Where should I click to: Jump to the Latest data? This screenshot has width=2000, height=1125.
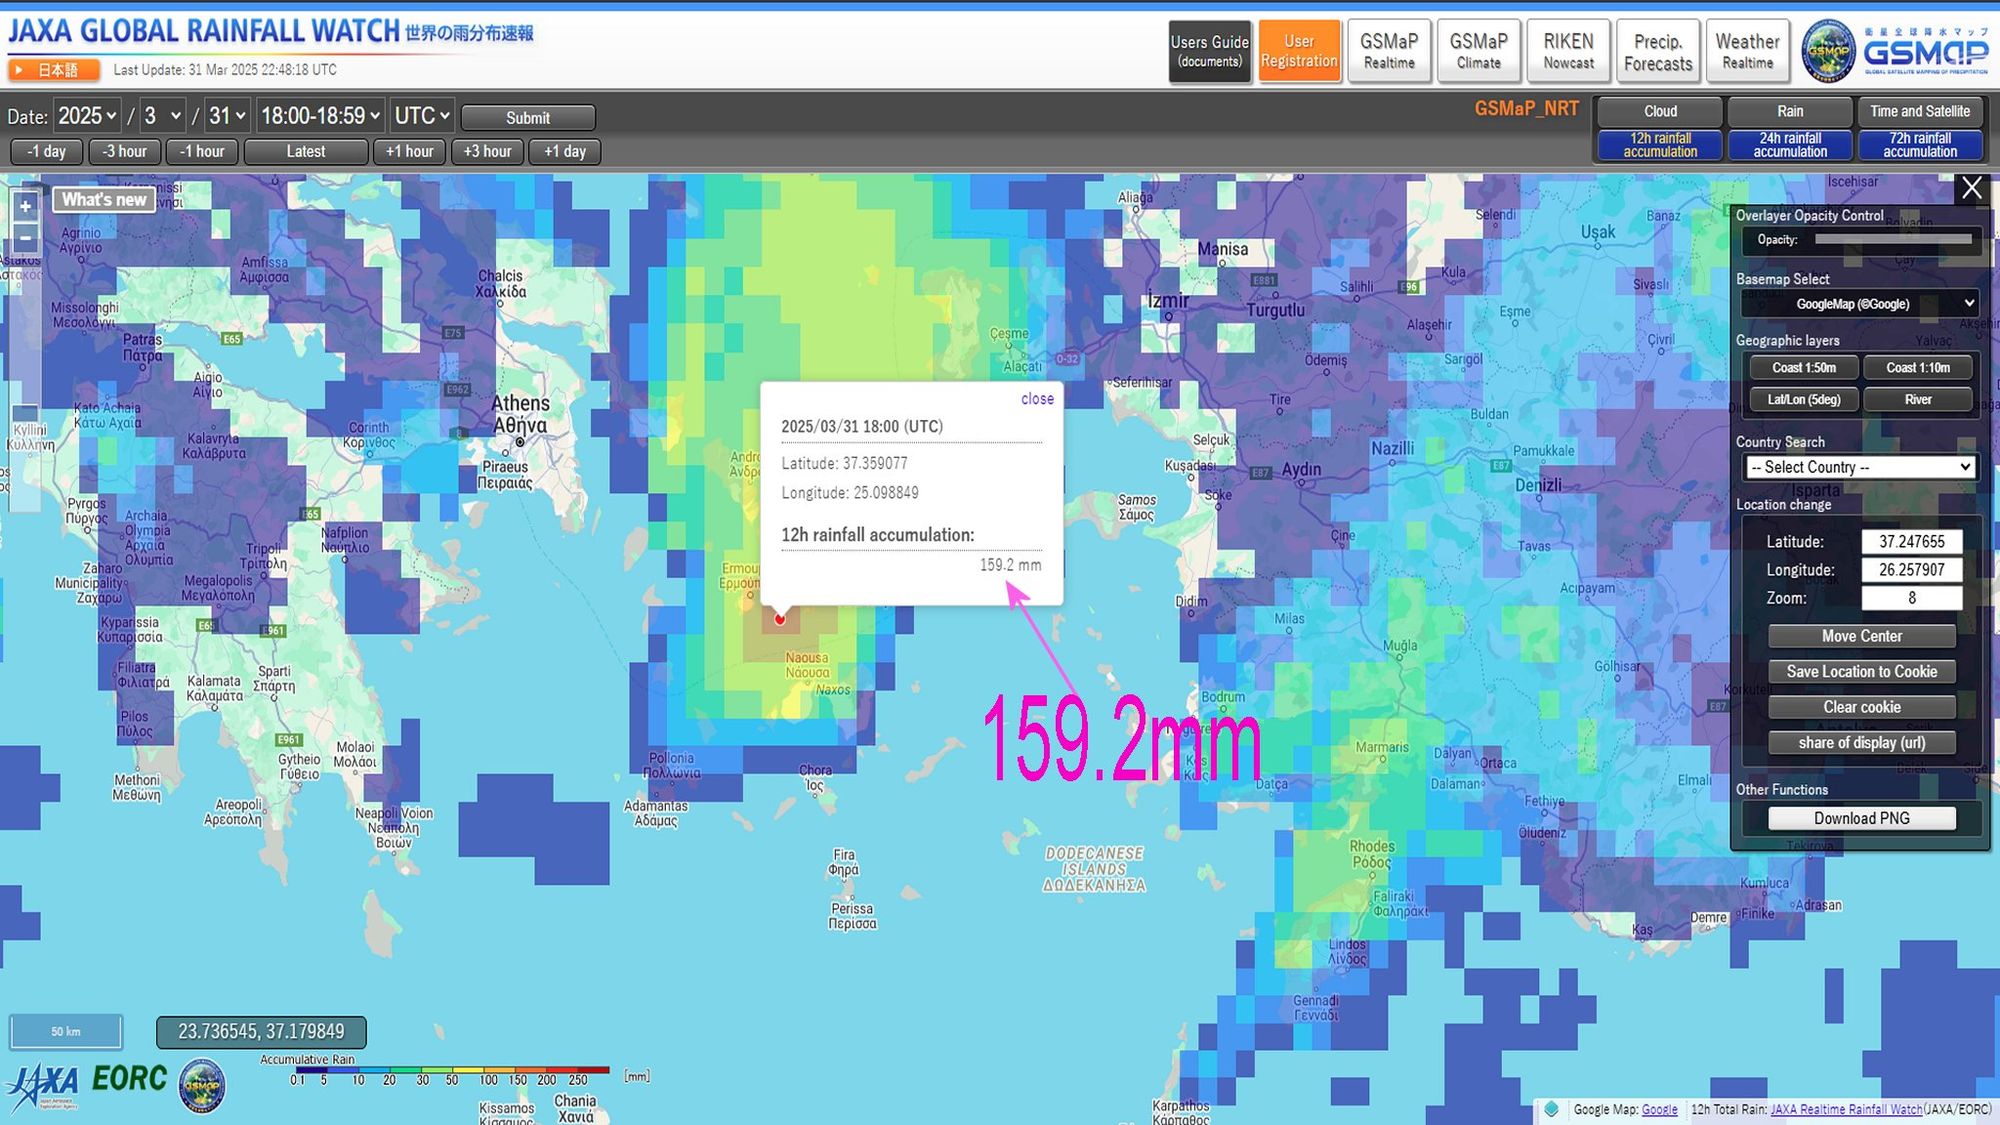pos(306,152)
